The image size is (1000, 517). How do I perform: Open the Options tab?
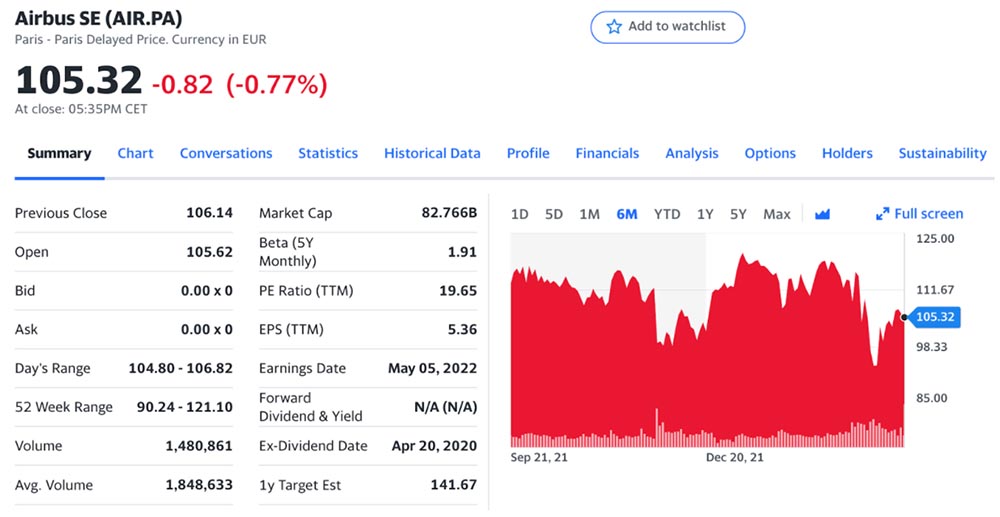tap(770, 154)
